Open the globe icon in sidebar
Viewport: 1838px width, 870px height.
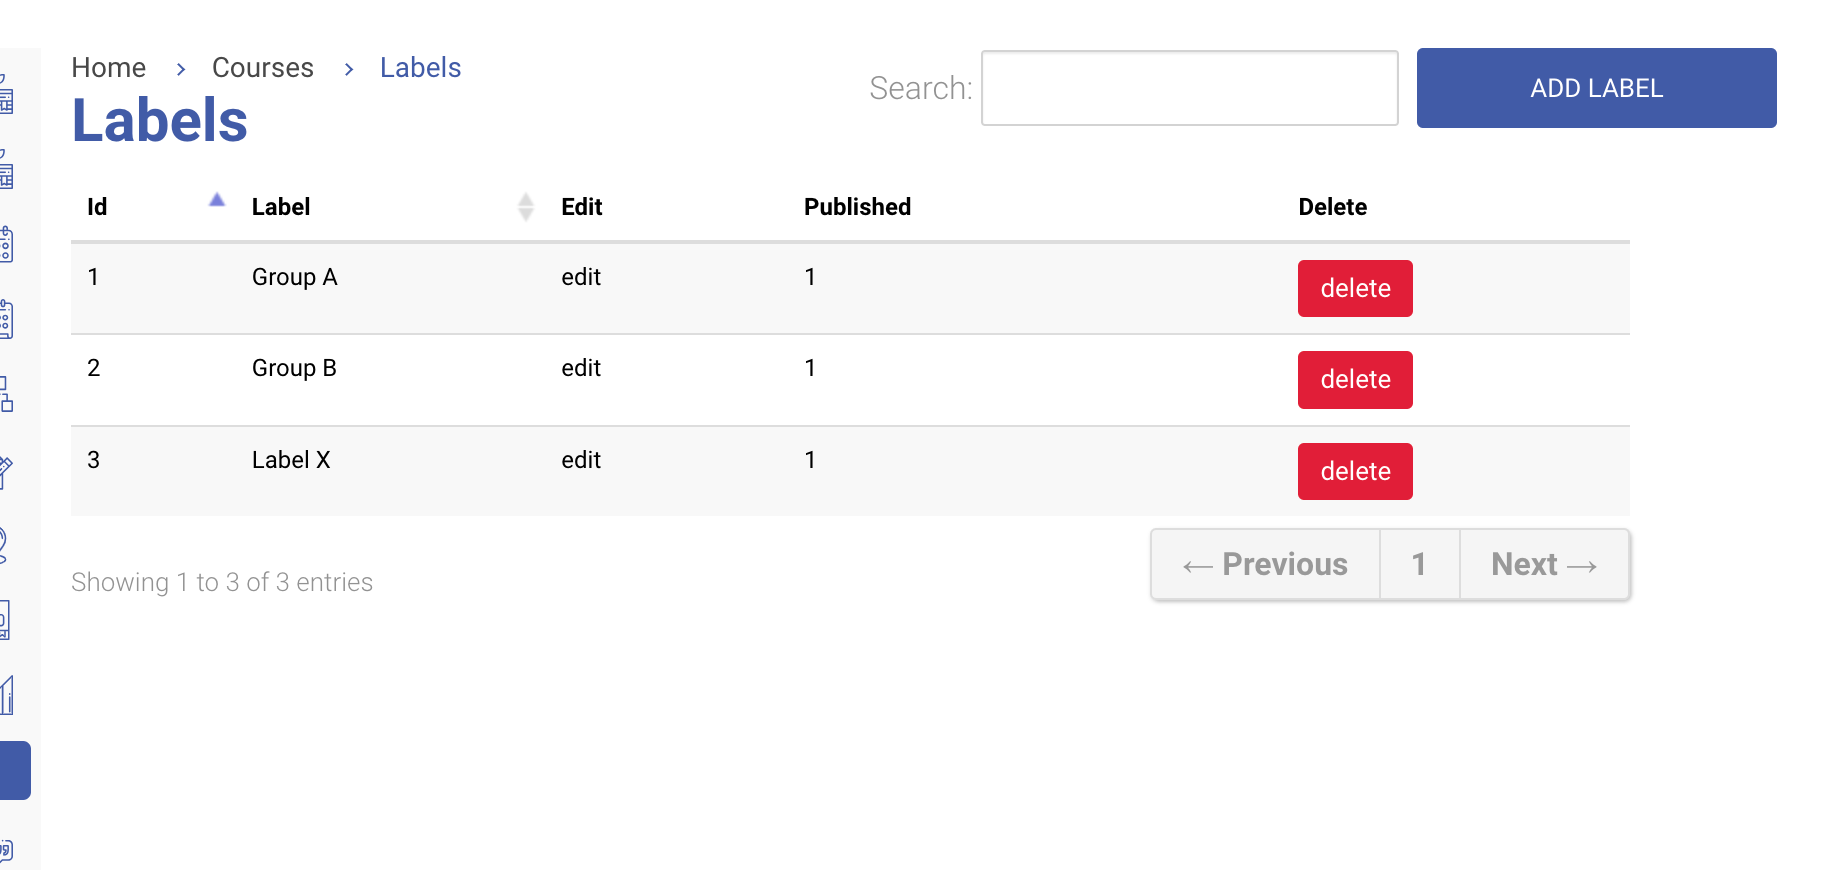(x=4, y=546)
